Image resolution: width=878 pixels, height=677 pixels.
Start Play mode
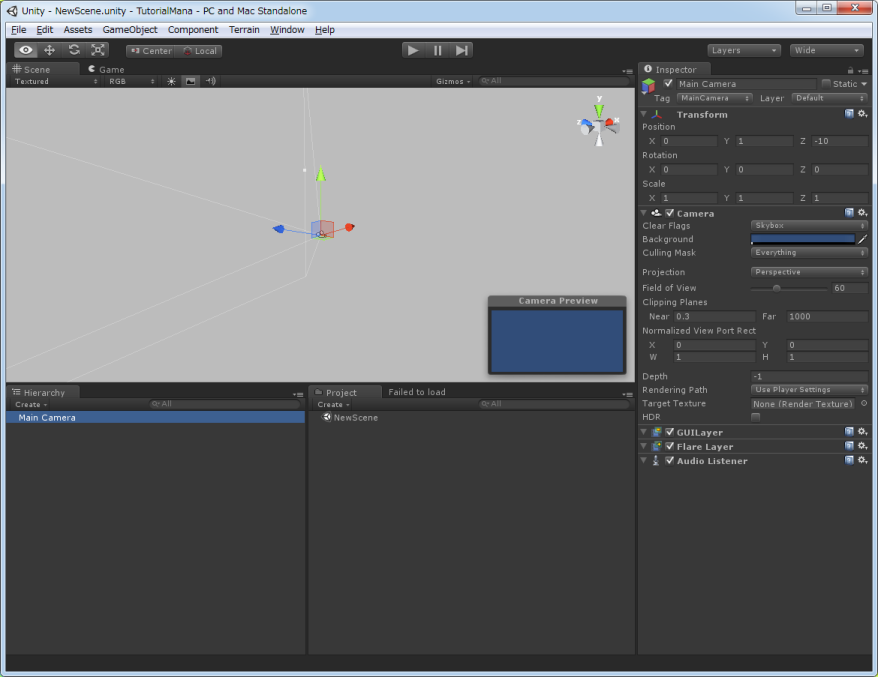tap(413, 50)
